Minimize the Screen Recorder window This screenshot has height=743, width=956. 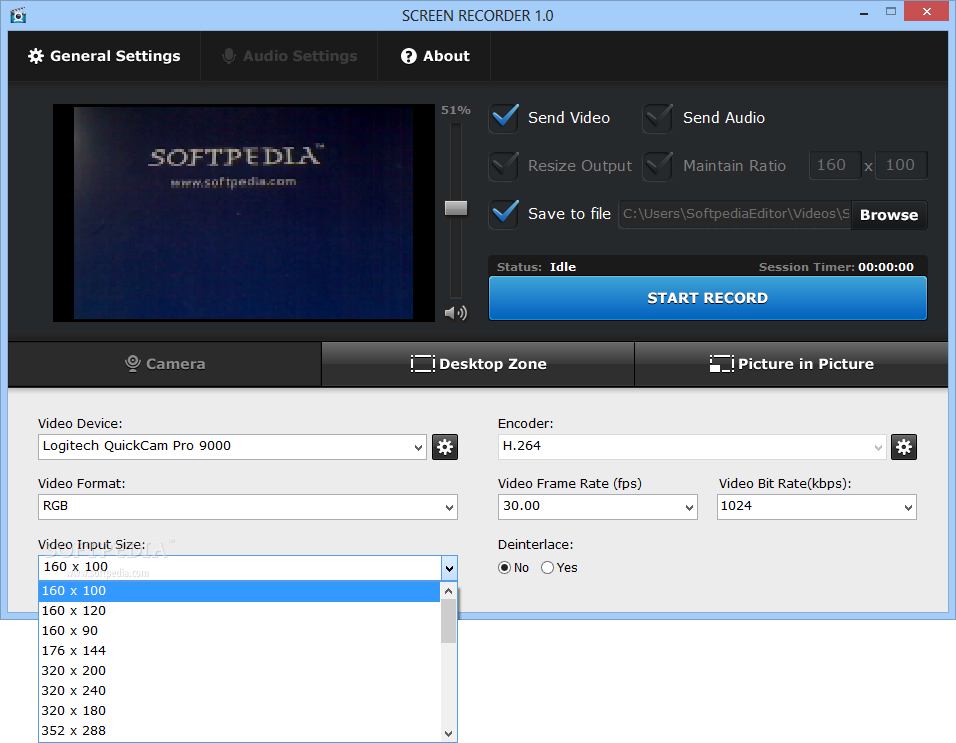tap(864, 12)
